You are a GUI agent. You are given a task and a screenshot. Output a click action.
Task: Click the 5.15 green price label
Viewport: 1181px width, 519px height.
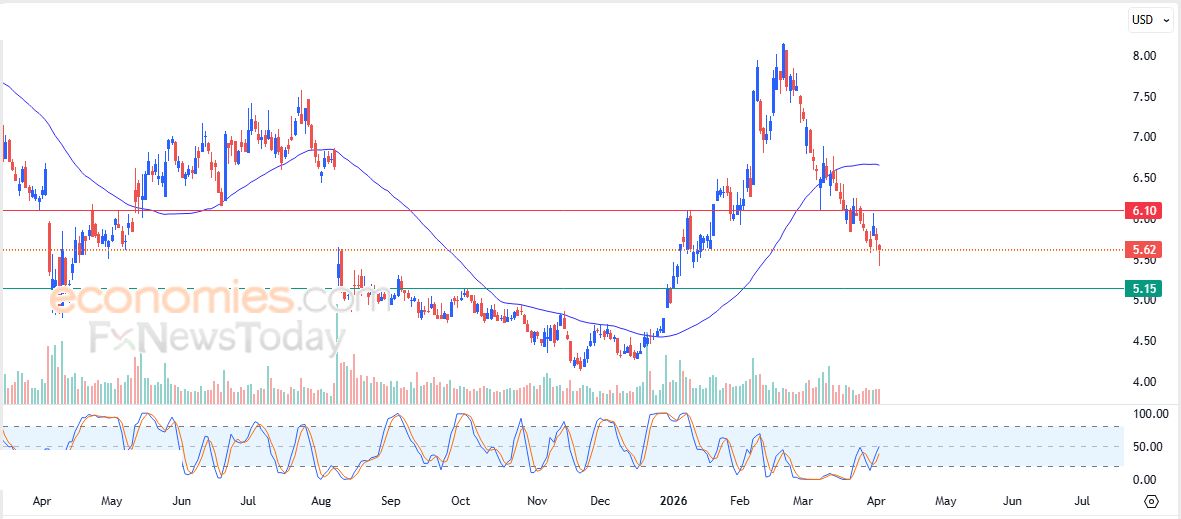[x=1142, y=289]
